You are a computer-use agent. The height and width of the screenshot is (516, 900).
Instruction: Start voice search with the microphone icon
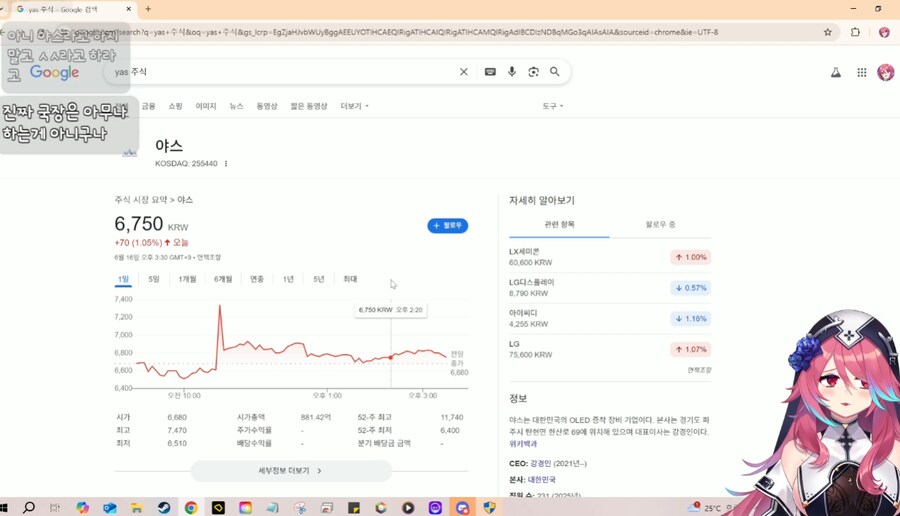coord(512,72)
